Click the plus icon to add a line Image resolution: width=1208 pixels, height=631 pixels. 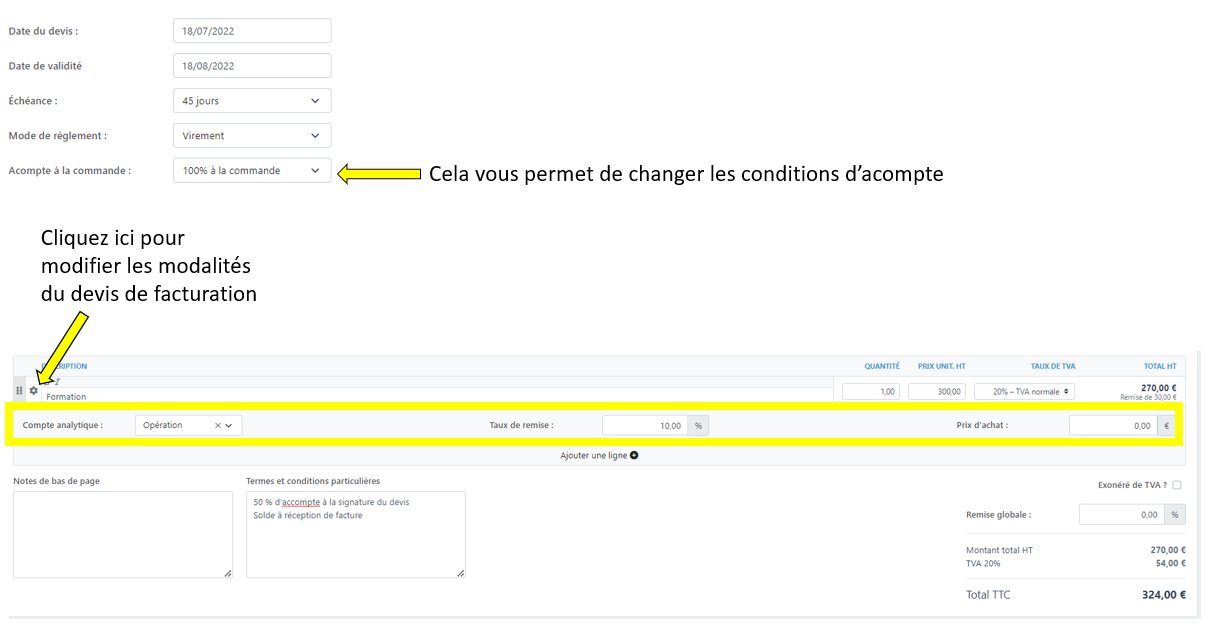pos(634,456)
